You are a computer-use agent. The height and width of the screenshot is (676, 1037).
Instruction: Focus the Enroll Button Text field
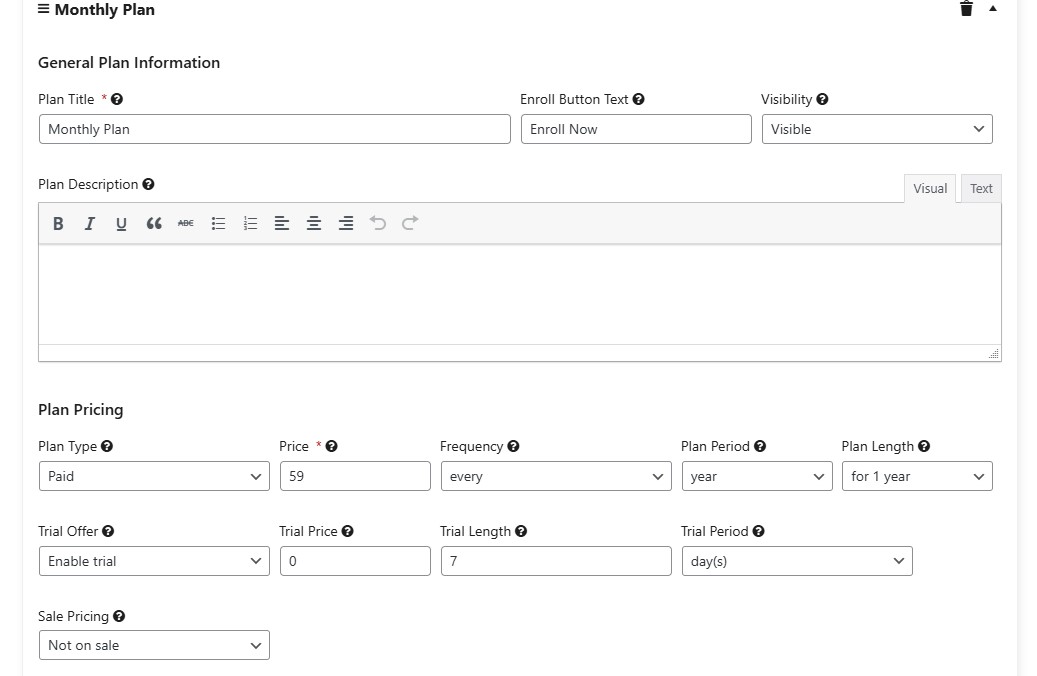click(636, 129)
